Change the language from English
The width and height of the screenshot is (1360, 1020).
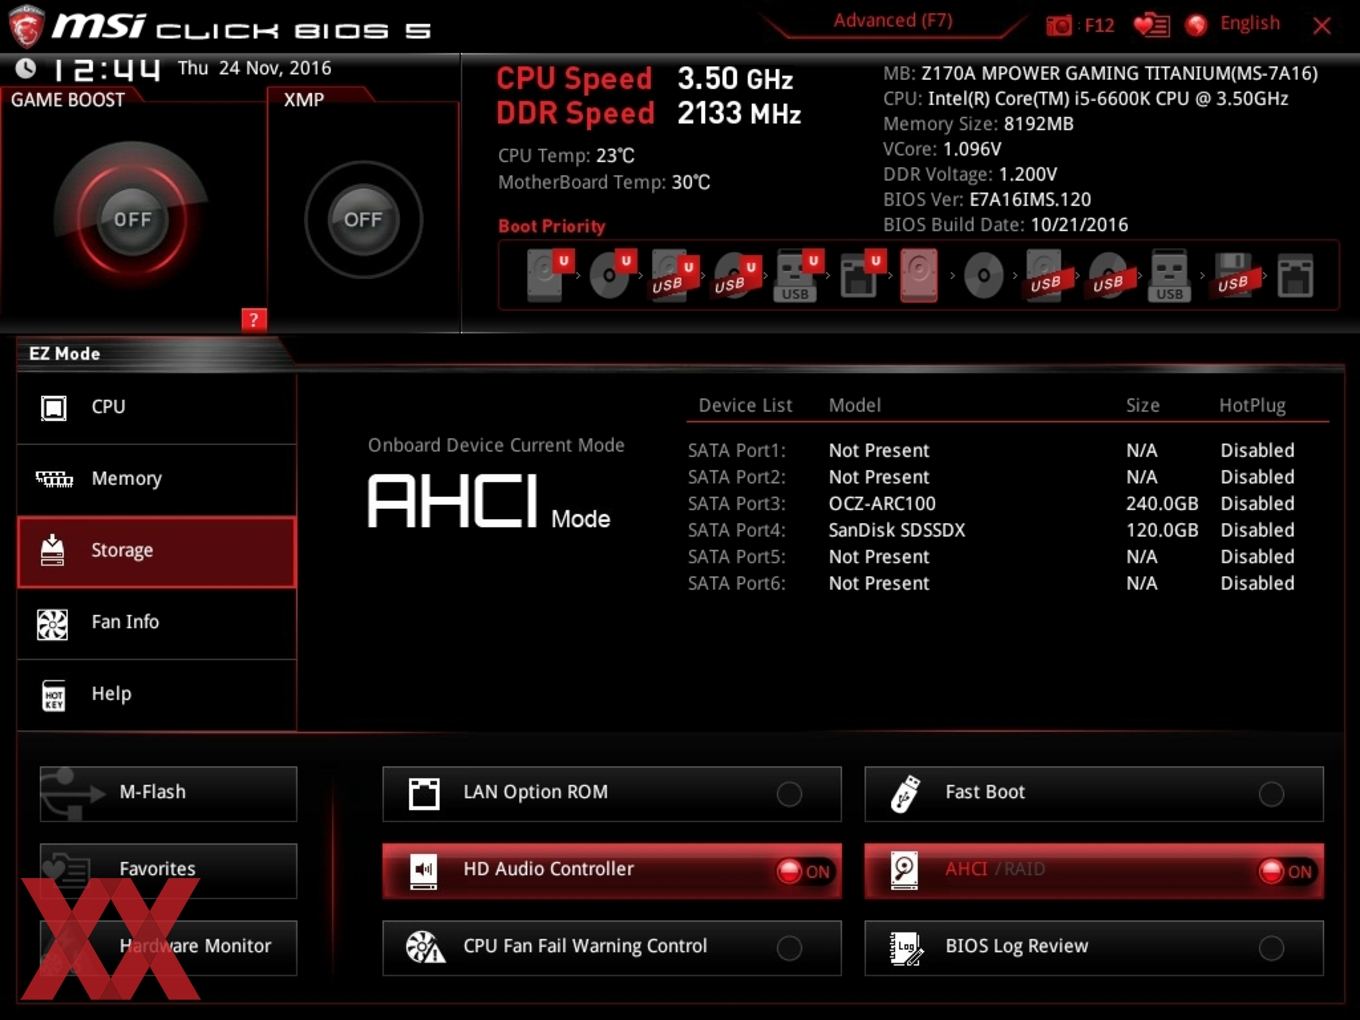click(1250, 24)
